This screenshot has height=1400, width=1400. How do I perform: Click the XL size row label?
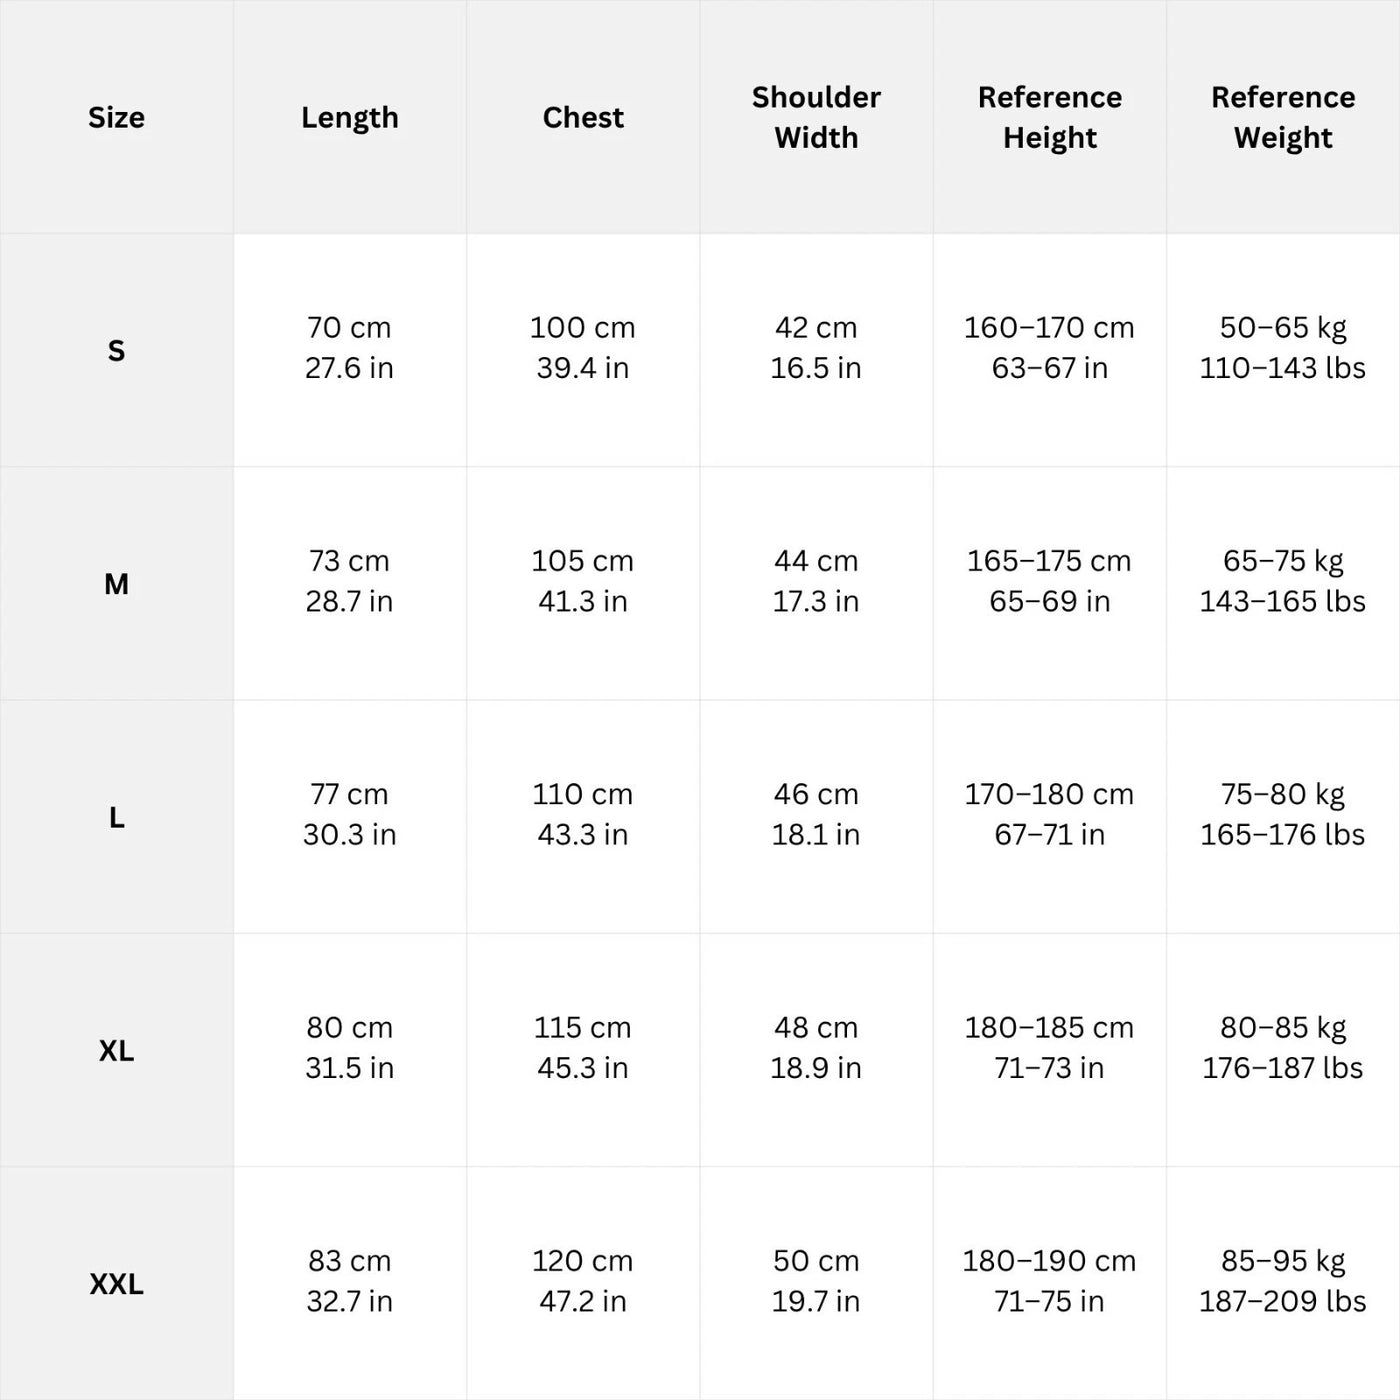[116, 1050]
